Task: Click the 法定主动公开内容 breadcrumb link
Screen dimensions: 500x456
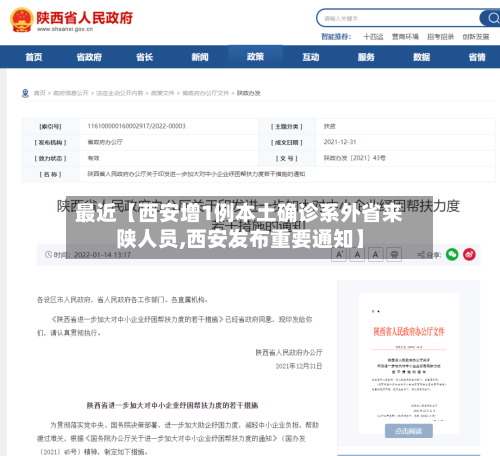Action: (x=119, y=93)
